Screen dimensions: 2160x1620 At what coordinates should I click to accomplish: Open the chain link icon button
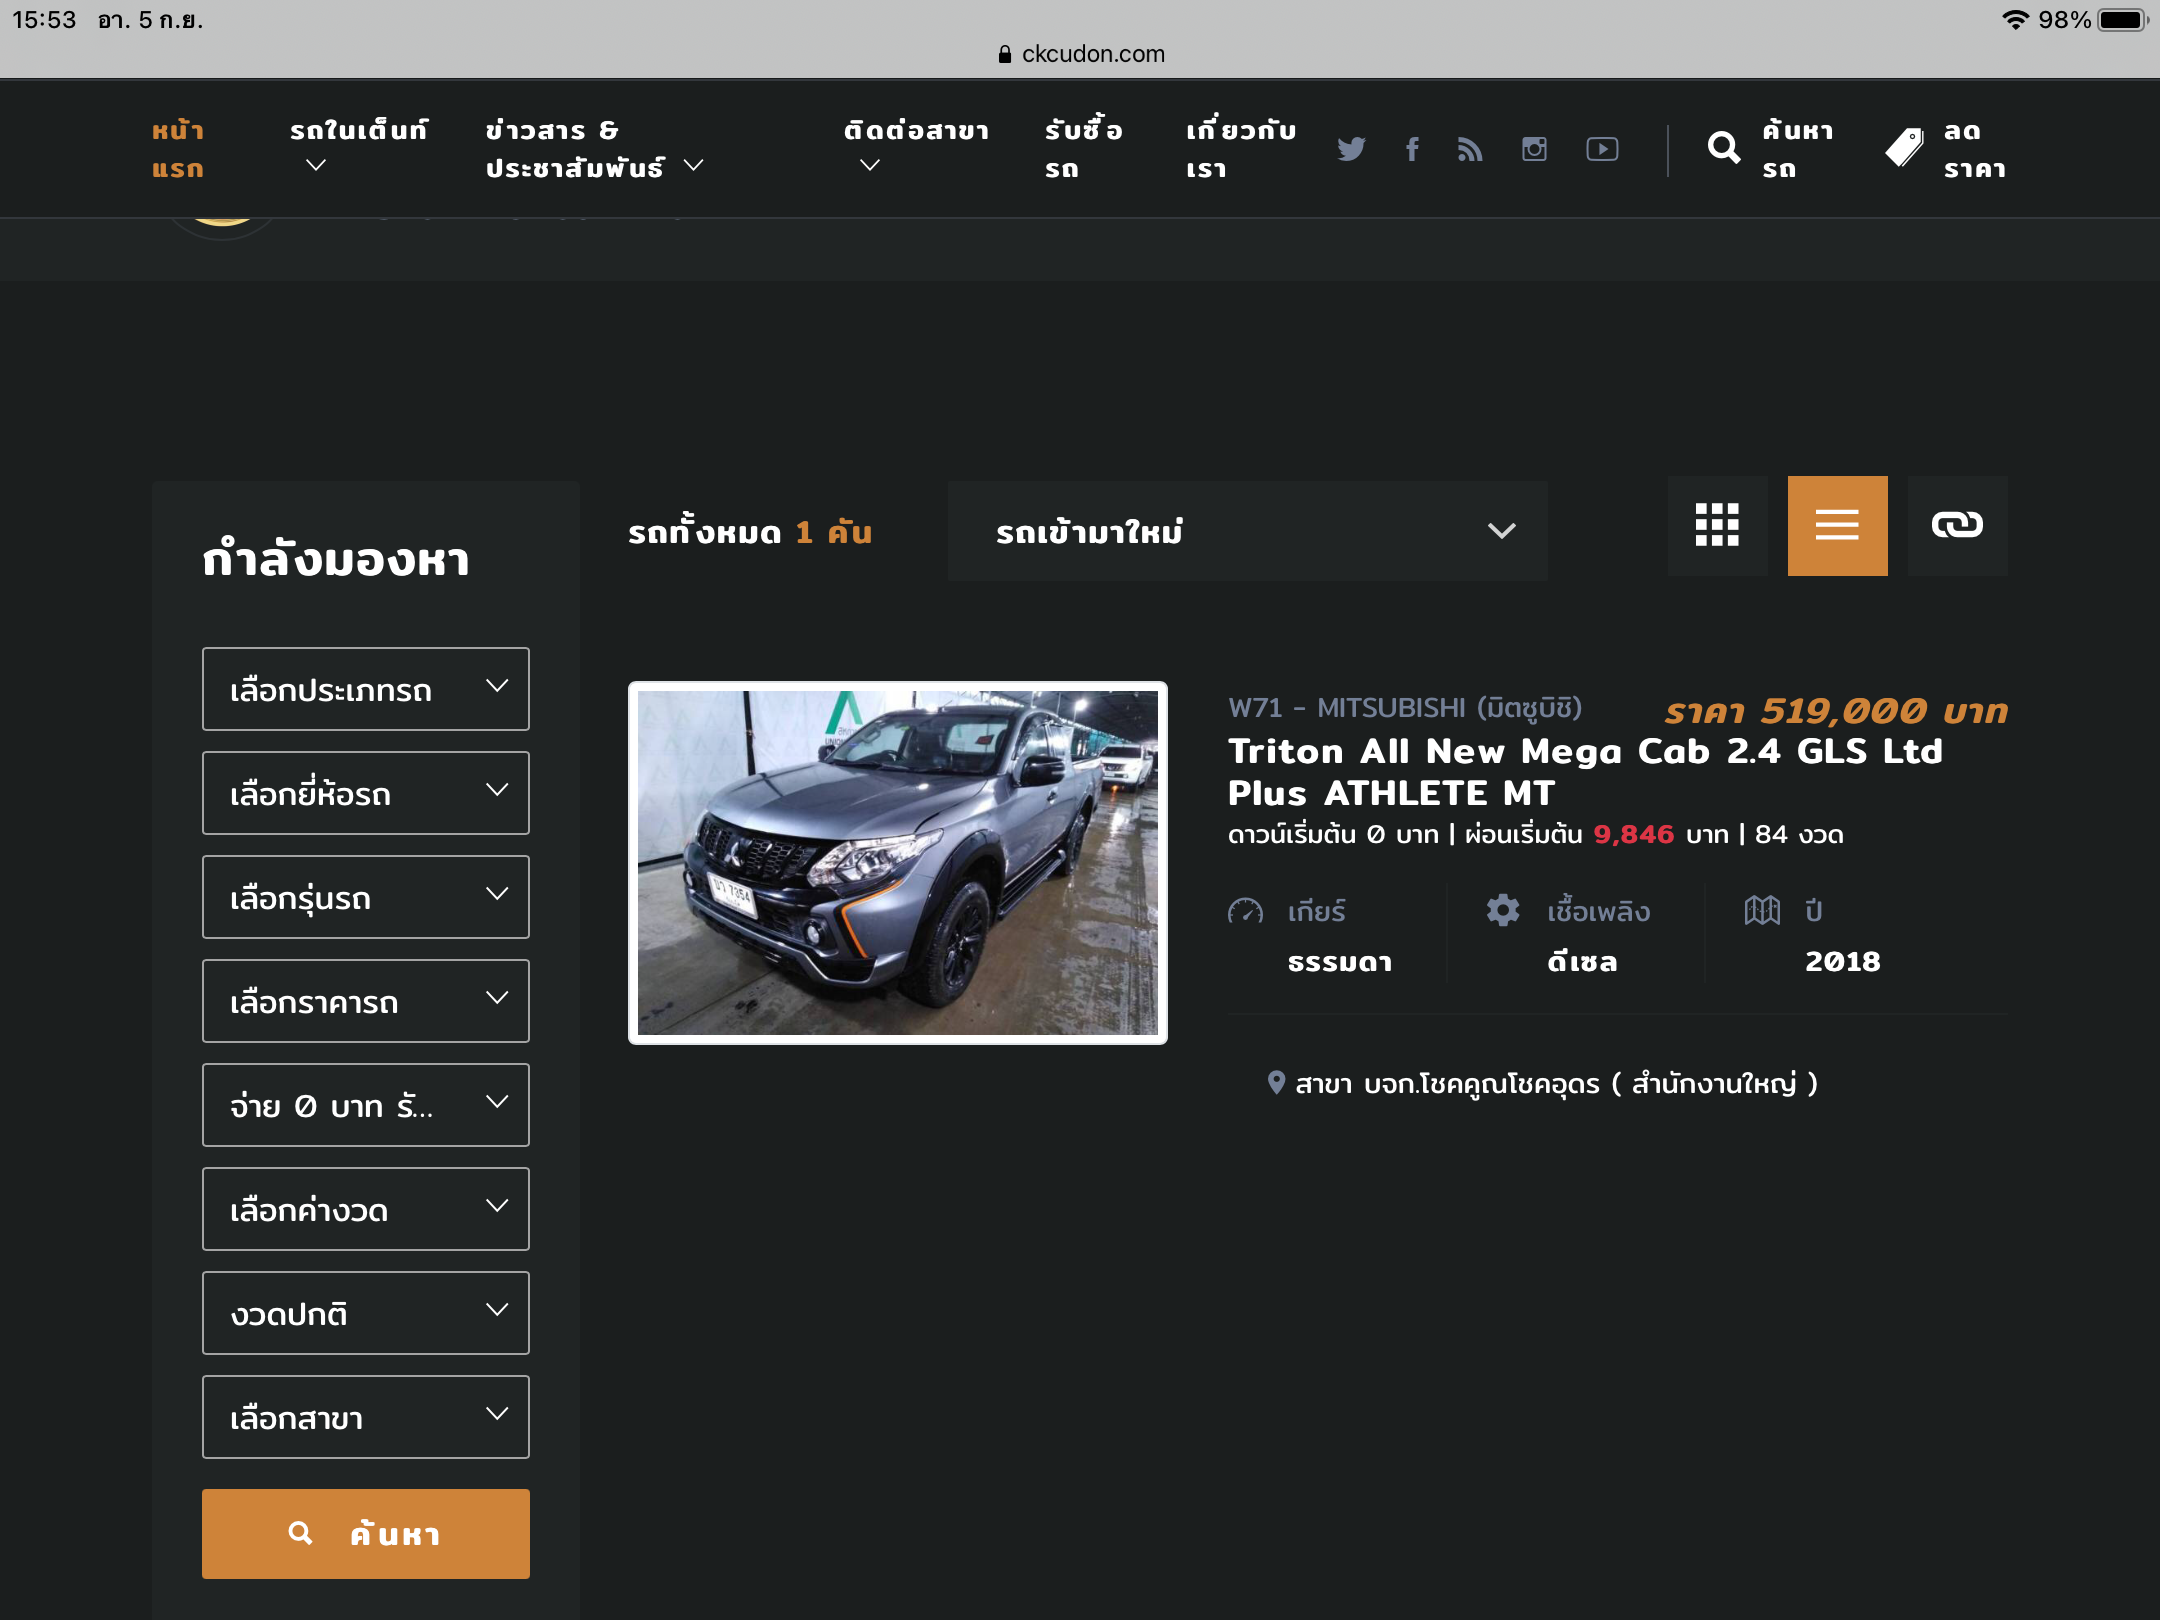pyautogui.click(x=1957, y=525)
